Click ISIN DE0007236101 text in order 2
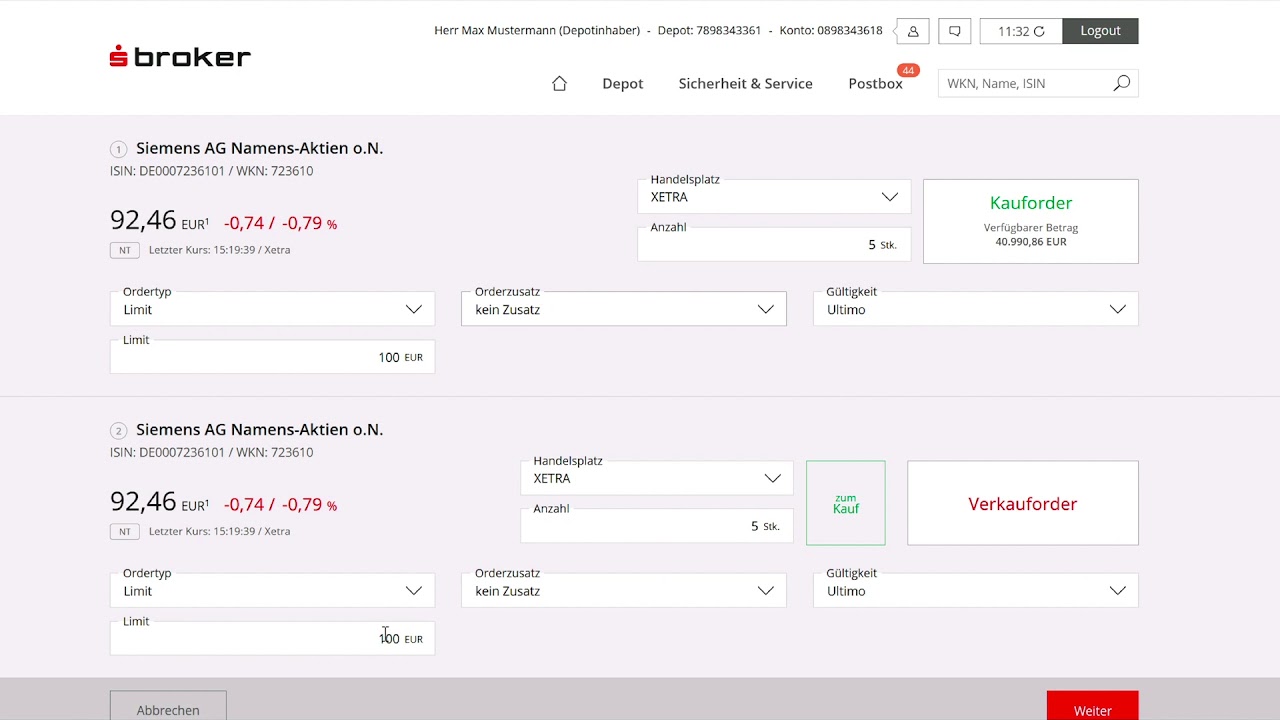The image size is (1280, 720). click(167, 453)
